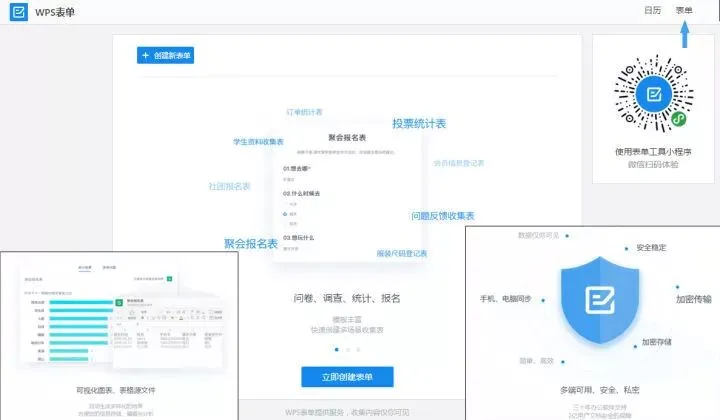Click the visual chart preview thumbnail
The height and width of the screenshot is (420, 720).
click(123, 317)
